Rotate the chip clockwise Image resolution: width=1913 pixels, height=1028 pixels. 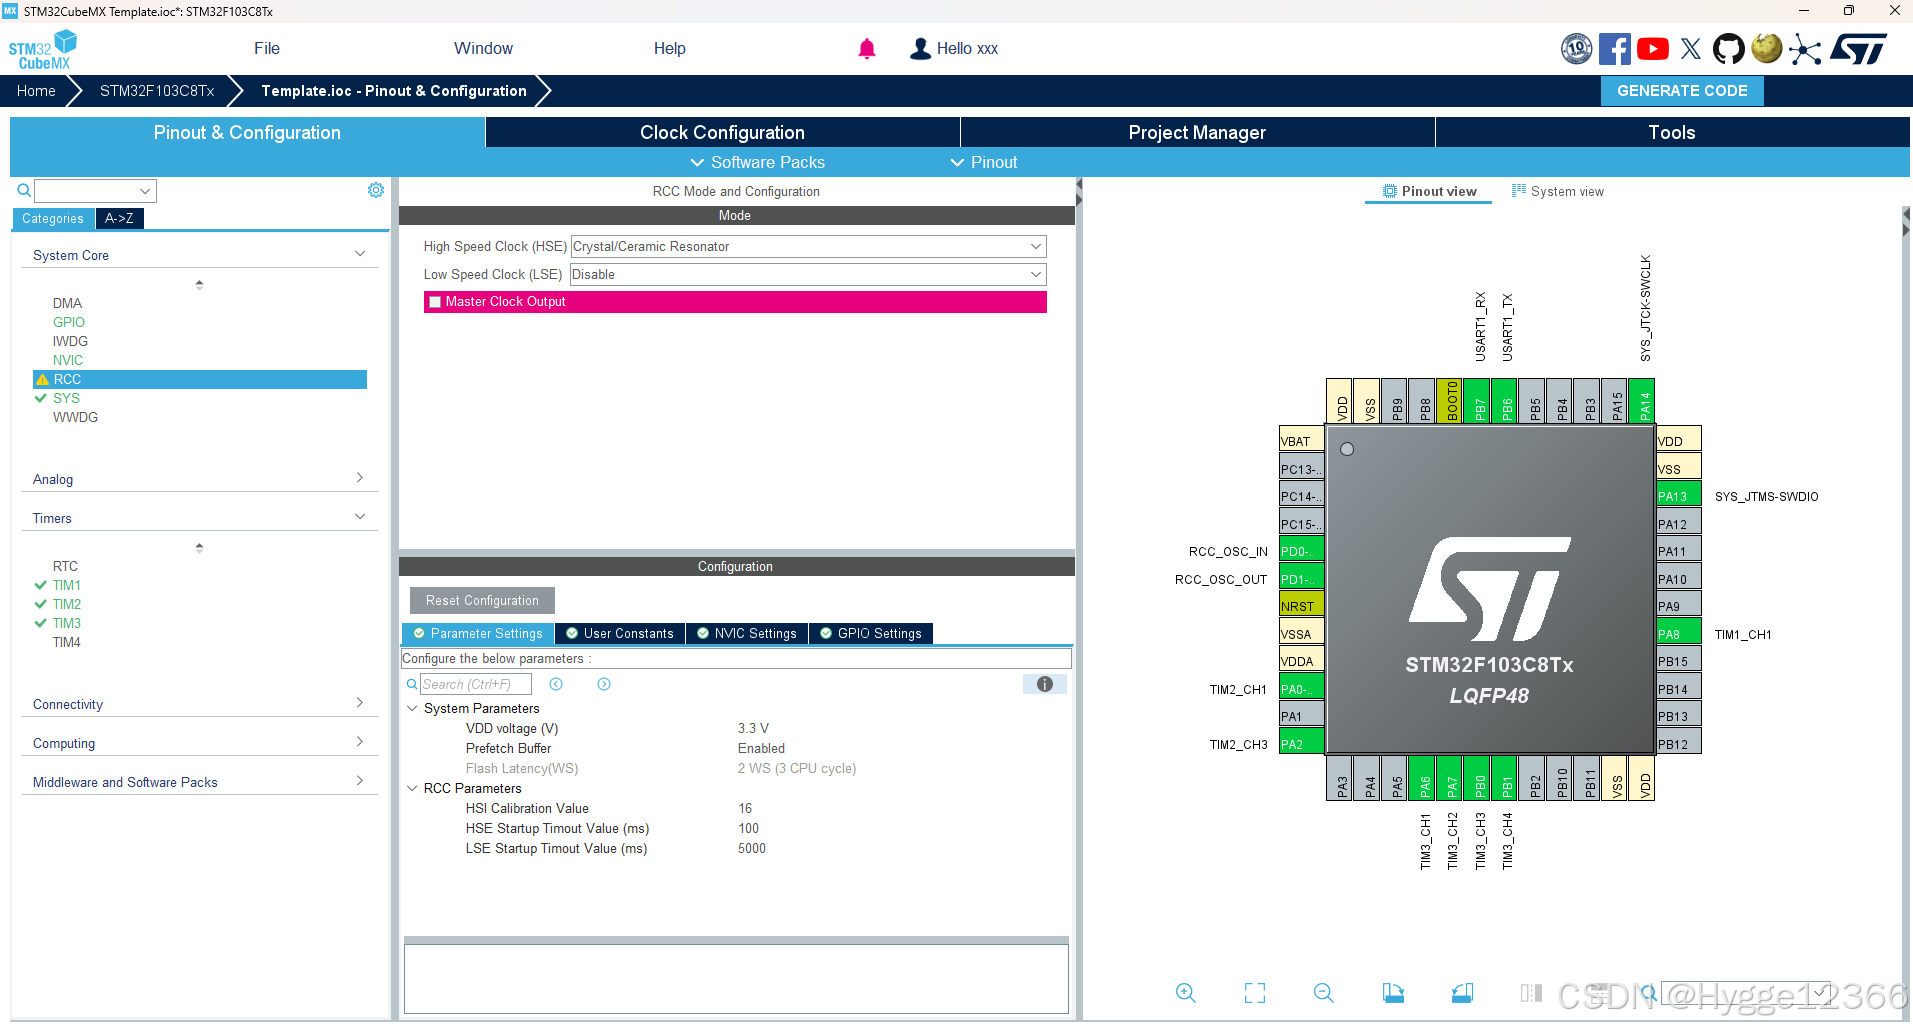pos(1393,992)
